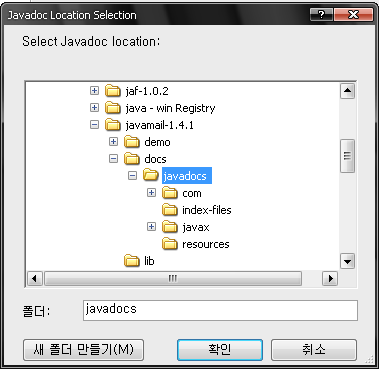
Task: Click the docs folder icon
Action: tap(132, 159)
